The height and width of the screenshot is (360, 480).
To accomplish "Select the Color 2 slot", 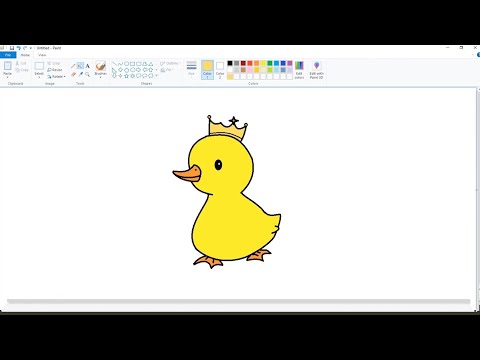I will click(x=220, y=69).
